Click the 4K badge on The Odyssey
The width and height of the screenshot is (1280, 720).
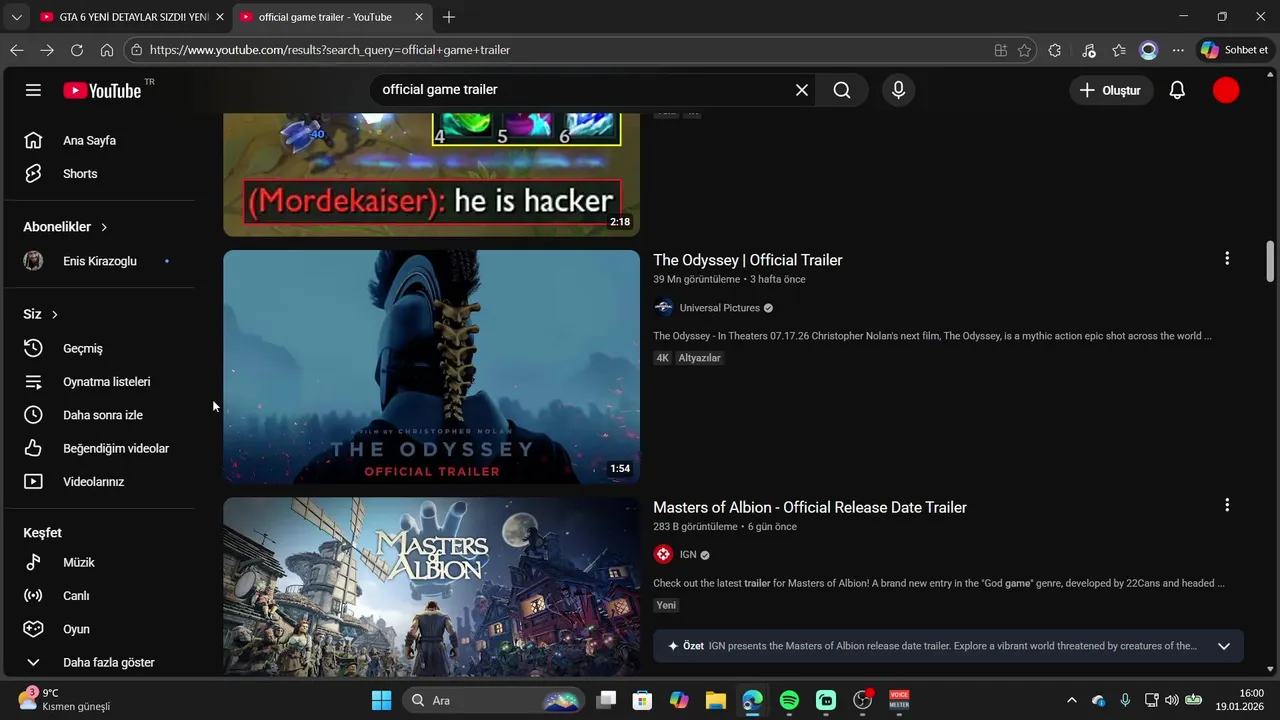662,358
